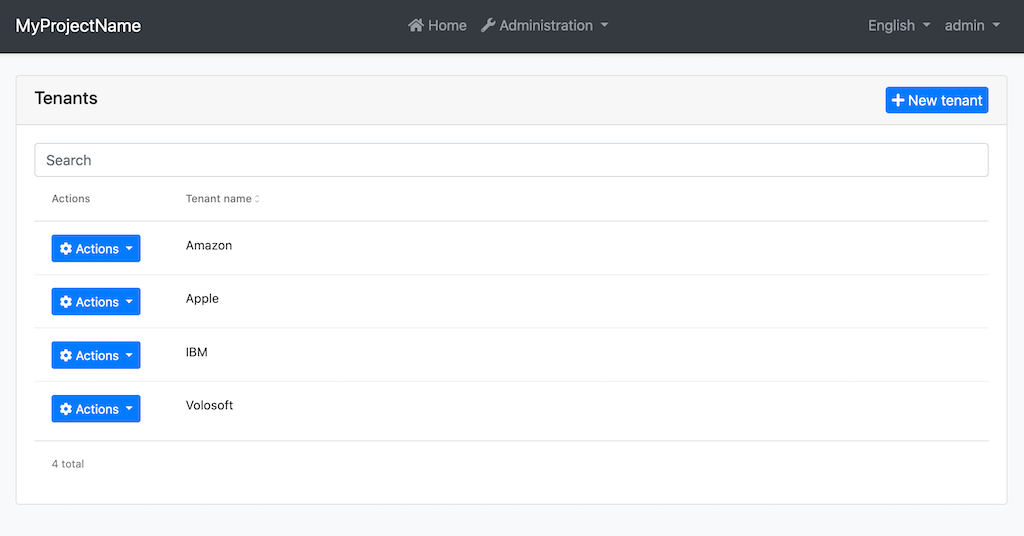Sort by the Tenant name column header
Viewport: 1024px width, 536px height.
pyautogui.click(x=219, y=199)
